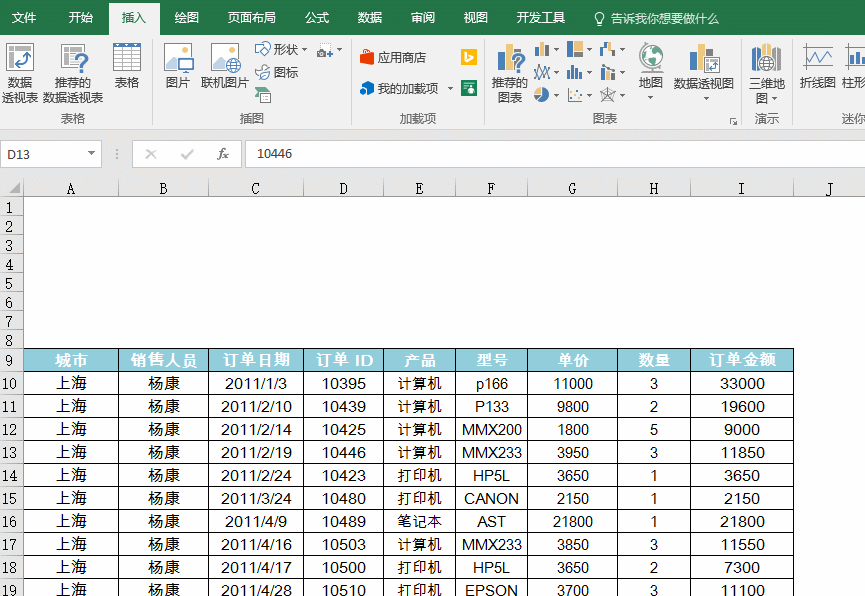Click the formula bar Enter checkmark button

pos(187,154)
